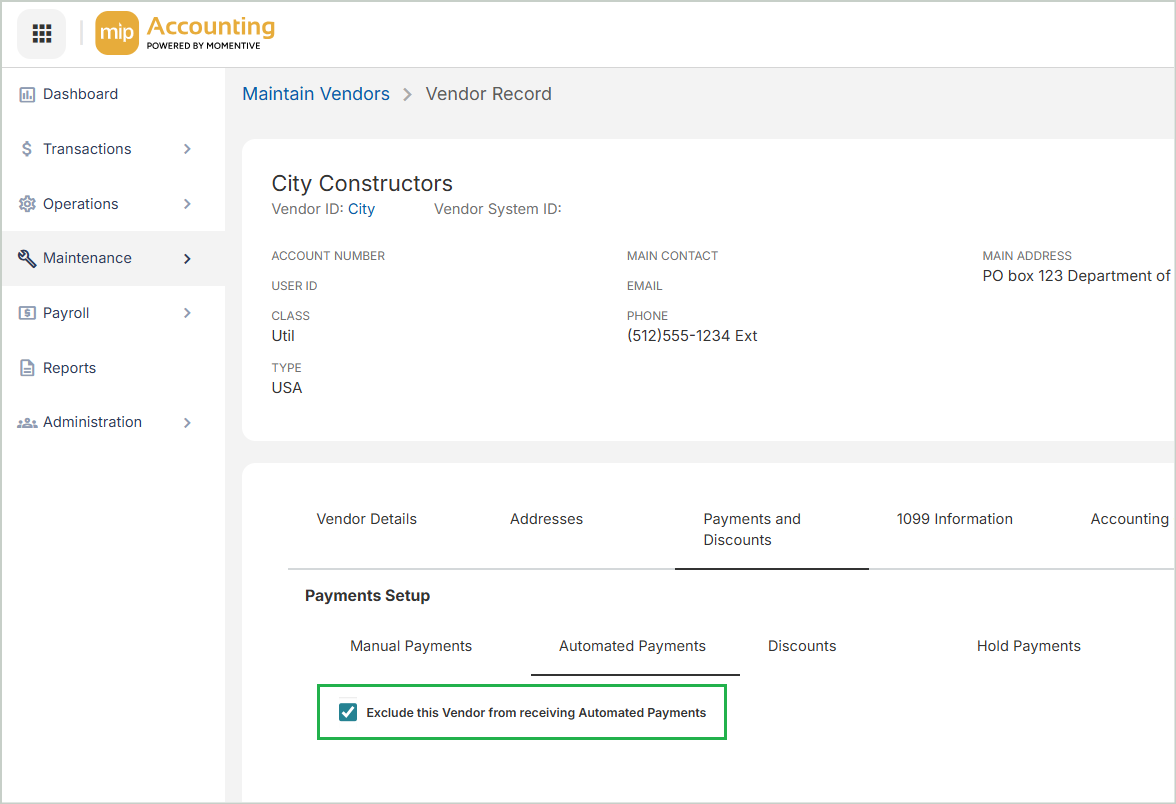
Task: Click the Administration people icon
Action: point(27,423)
